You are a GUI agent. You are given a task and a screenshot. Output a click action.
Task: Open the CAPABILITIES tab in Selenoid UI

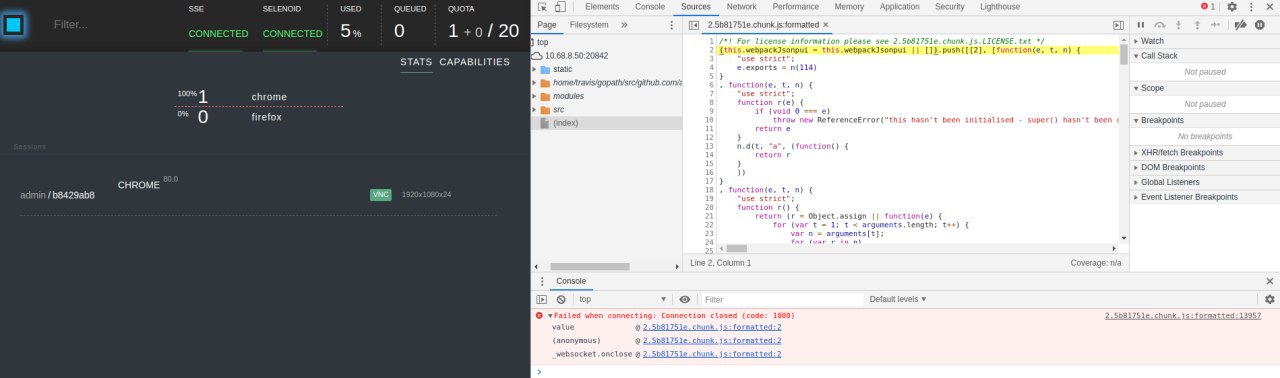pos(474,62)
